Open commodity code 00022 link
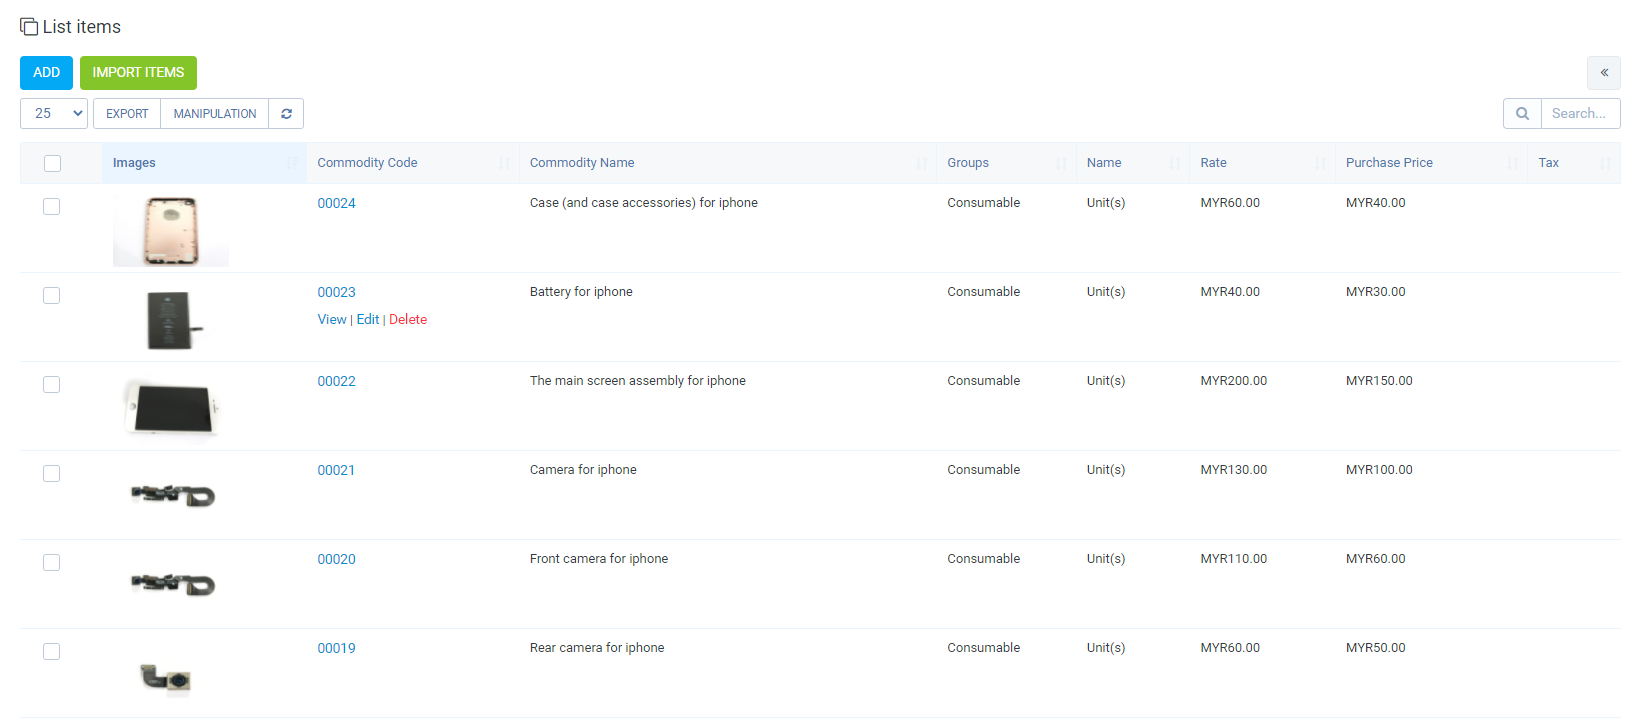Screen dimensions: 1633x724 (336, 381)
